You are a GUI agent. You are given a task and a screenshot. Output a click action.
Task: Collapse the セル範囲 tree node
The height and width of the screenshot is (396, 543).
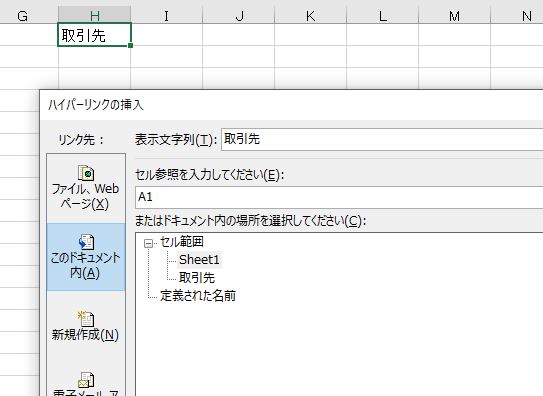(x=148, y=243)
